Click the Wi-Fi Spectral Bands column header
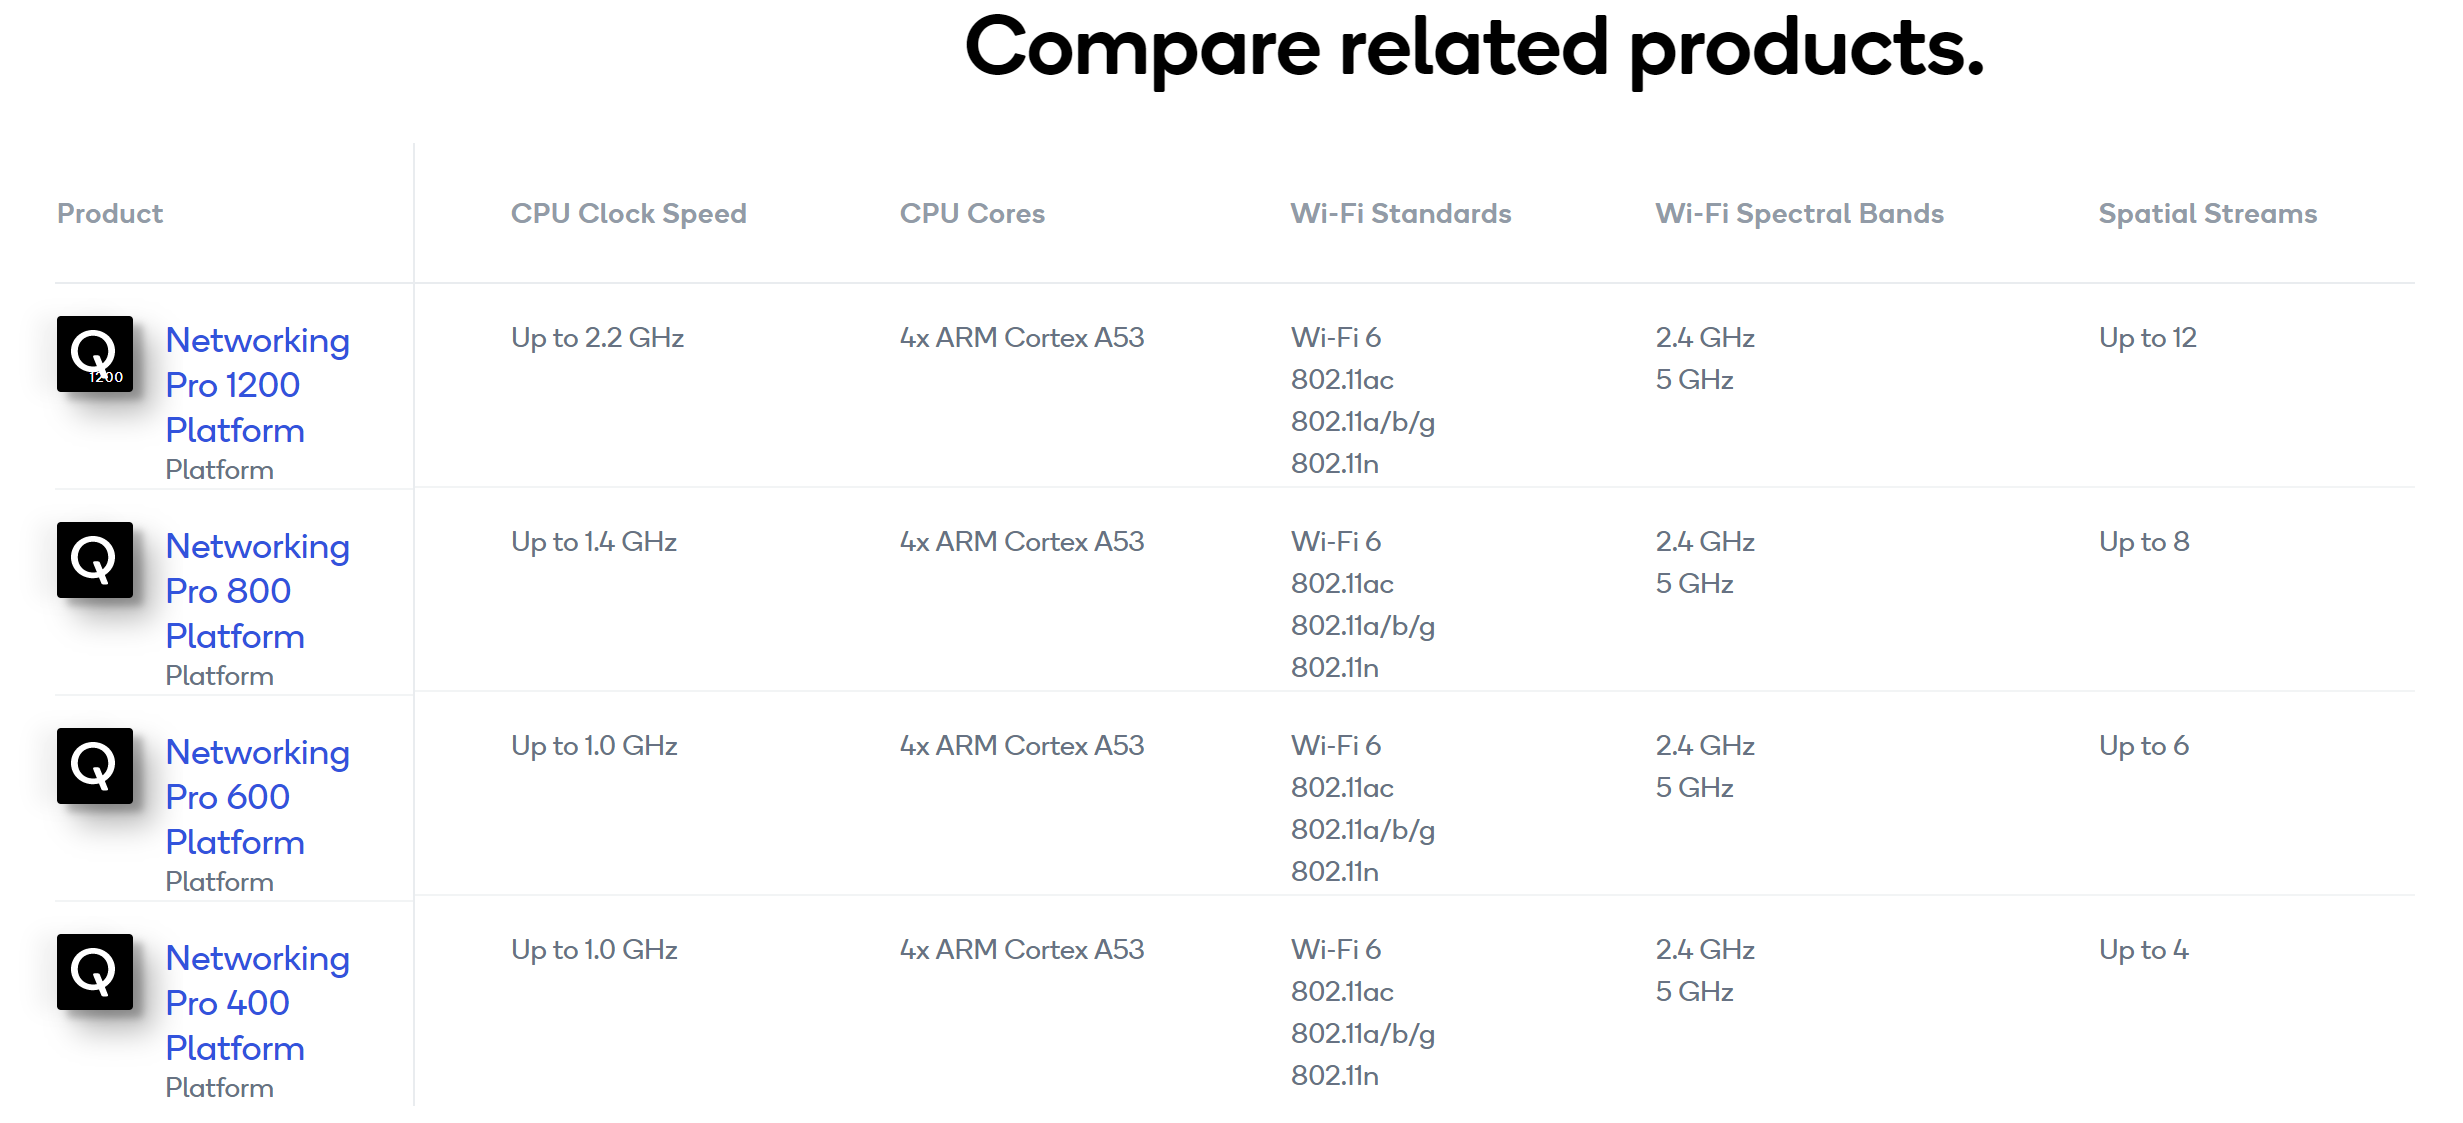 [1800, 214]
